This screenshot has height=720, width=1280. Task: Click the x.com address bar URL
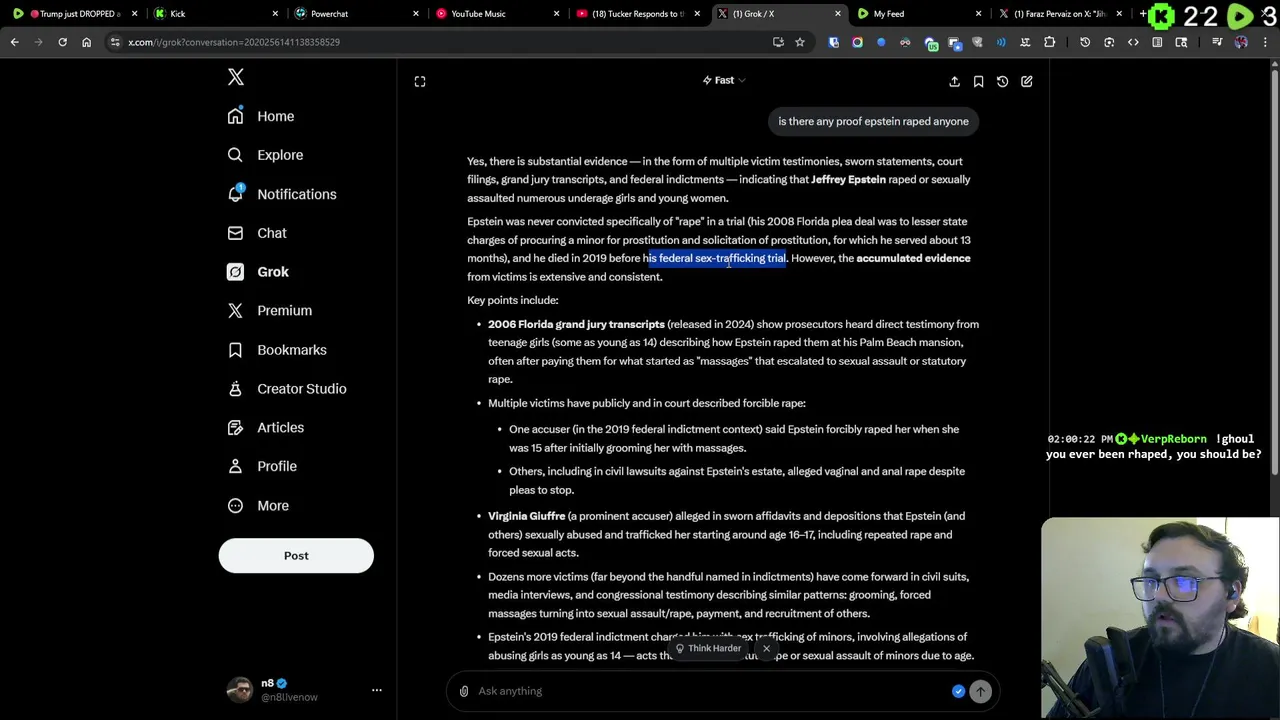point(234,42)
